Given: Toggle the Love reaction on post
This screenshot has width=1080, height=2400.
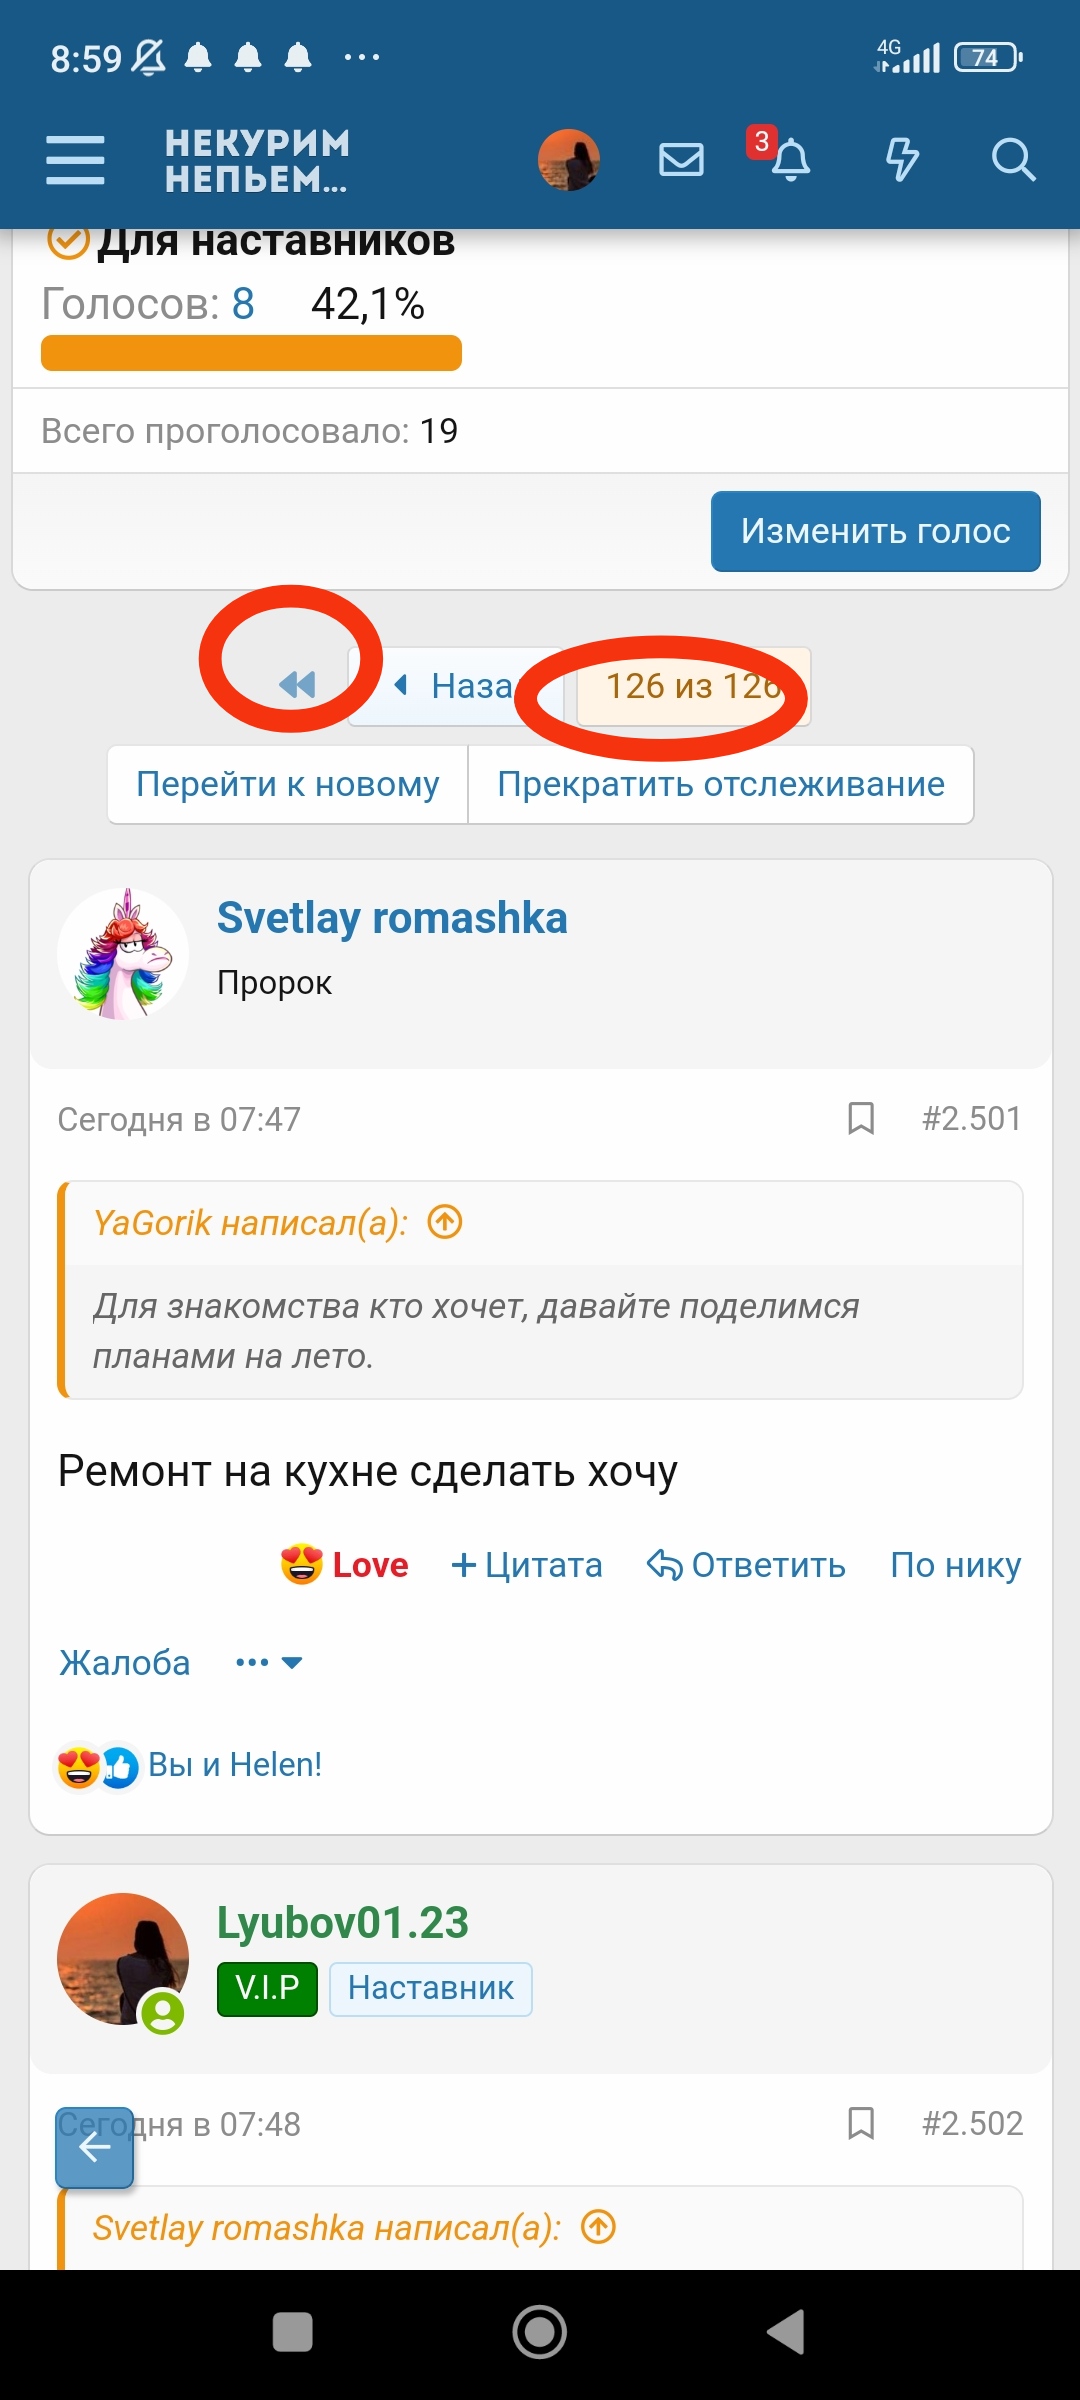Looking at the screenshot, I should click(345, 1565).
